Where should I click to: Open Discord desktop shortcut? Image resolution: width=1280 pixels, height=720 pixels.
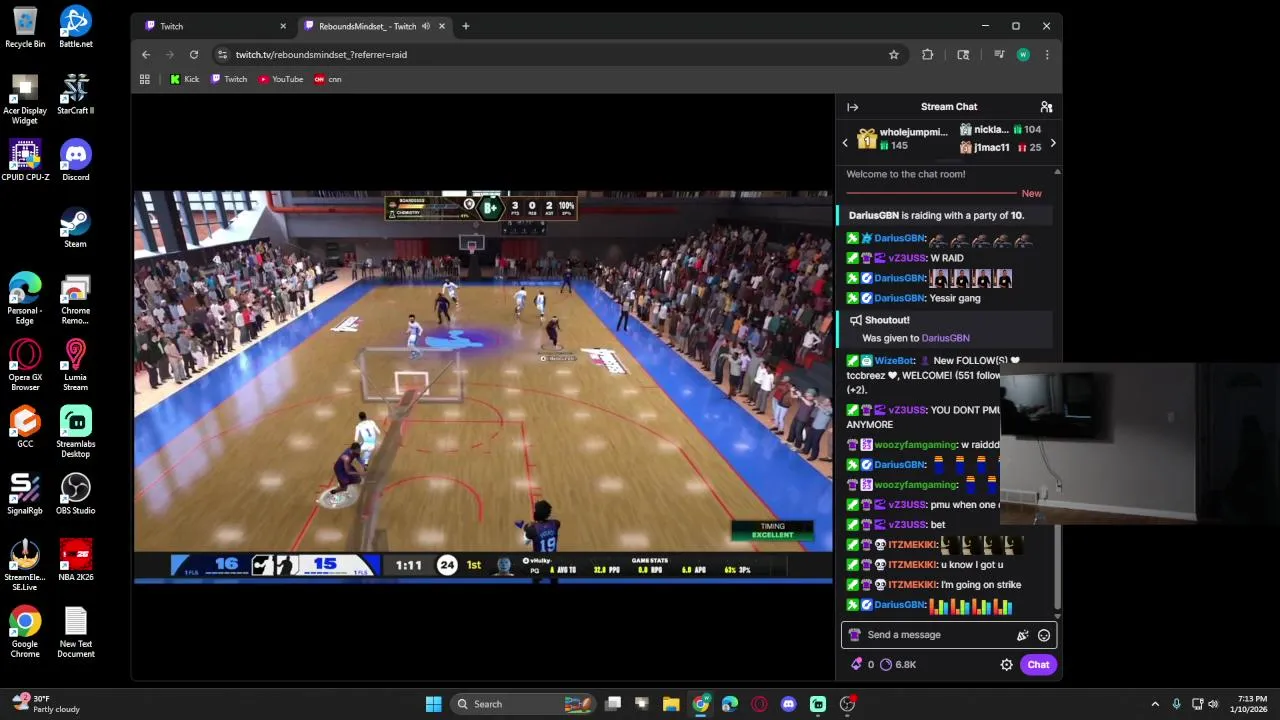(75, 160)
